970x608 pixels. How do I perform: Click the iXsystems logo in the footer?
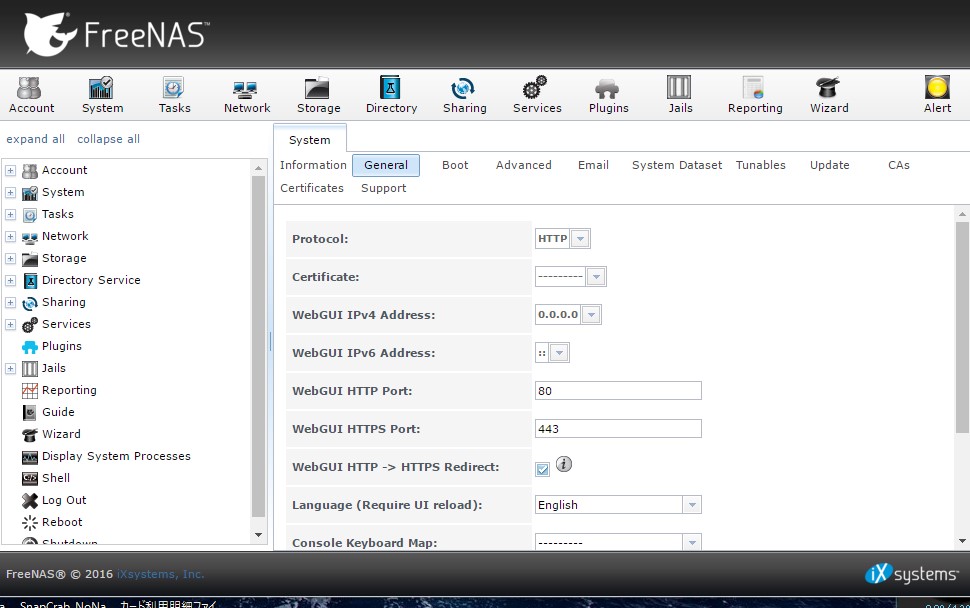[911, 574]
